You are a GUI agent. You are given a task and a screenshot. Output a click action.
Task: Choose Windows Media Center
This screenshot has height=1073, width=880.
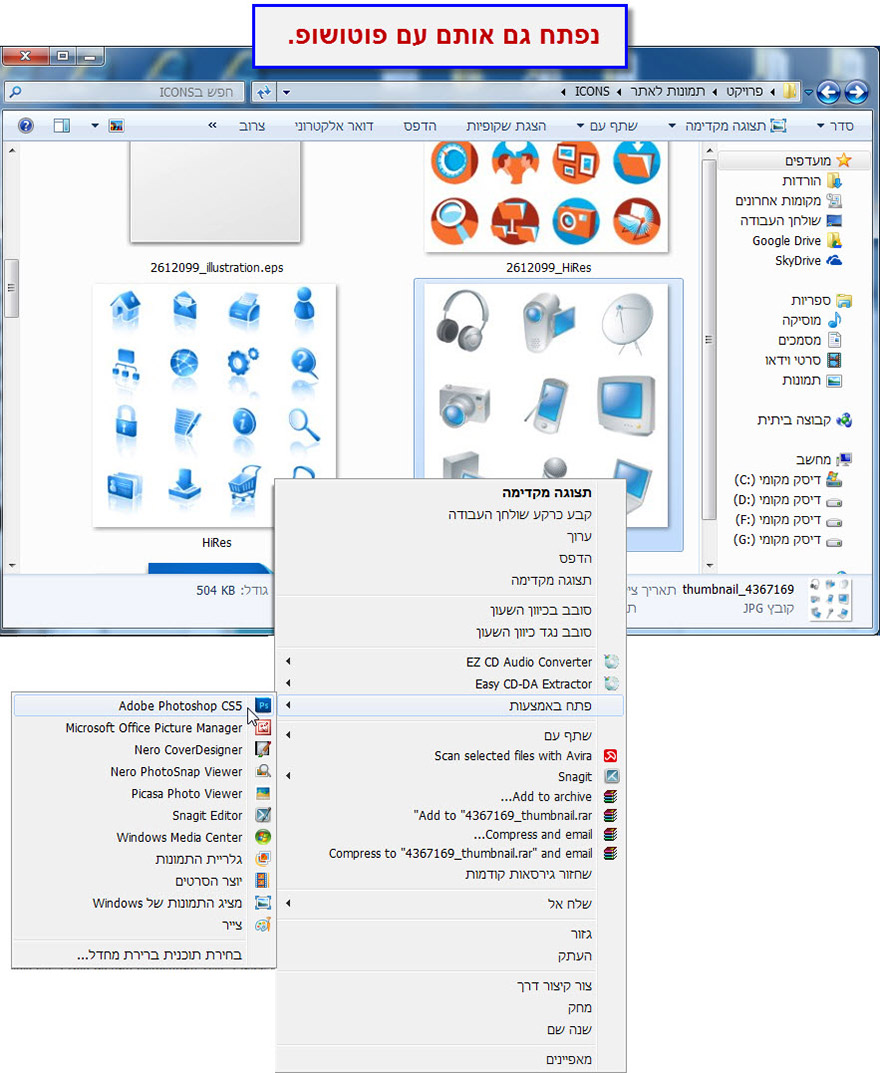(x=144, y=837)
